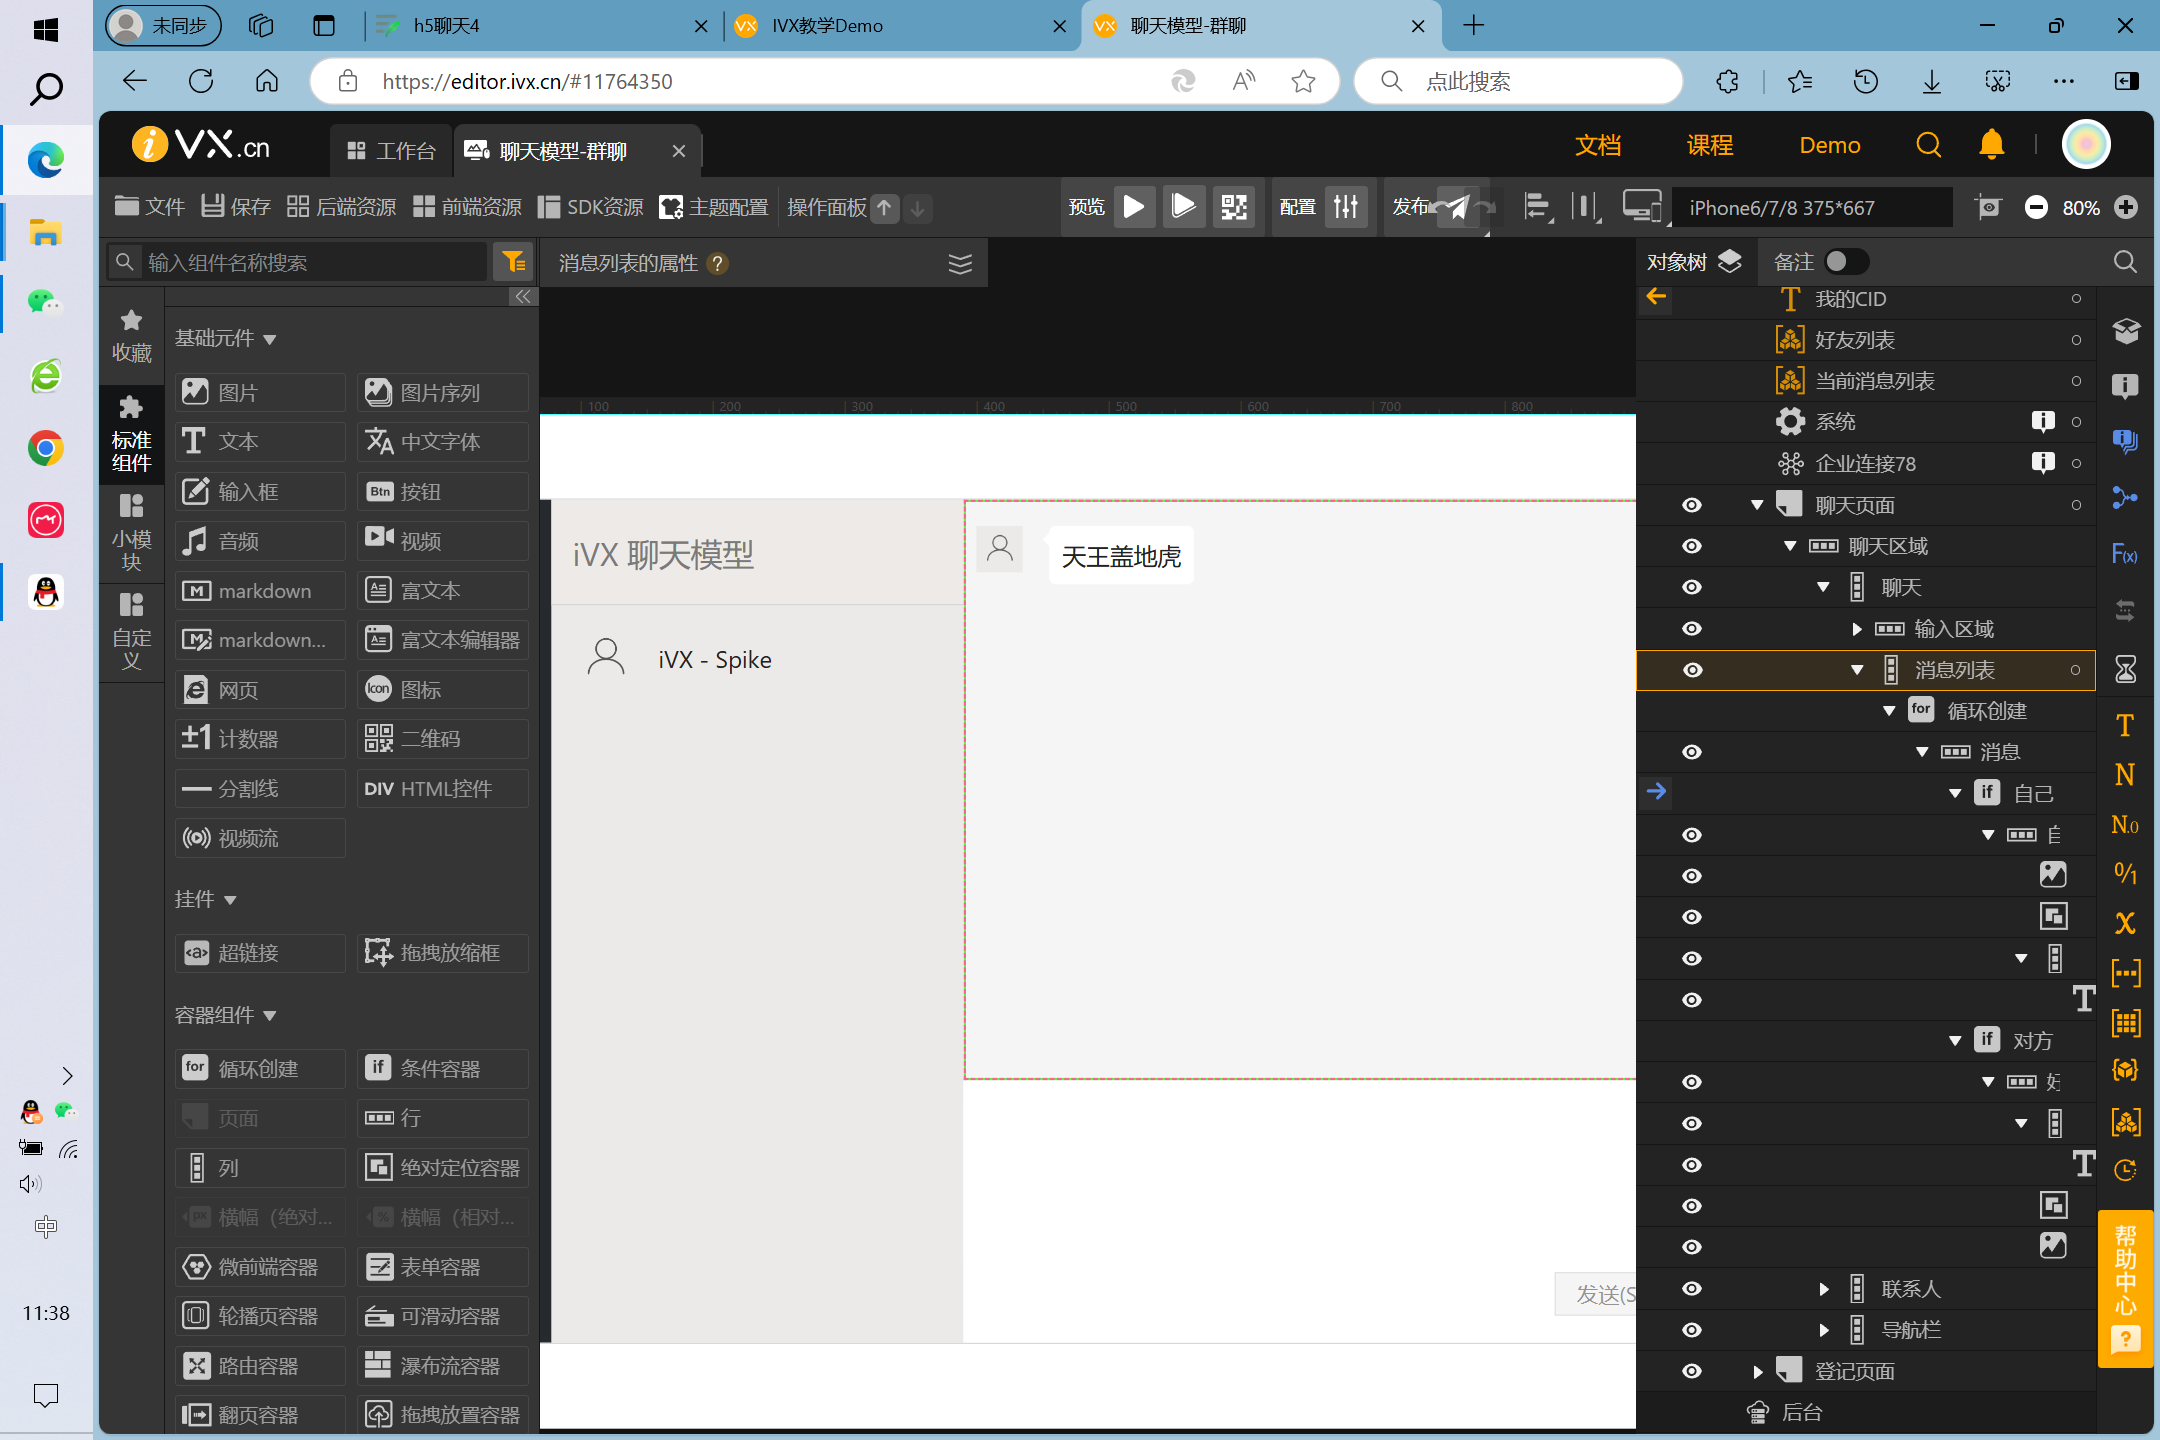Click the 保存 save button
Screen dimensions: 2160x1440
click(236, 206)
